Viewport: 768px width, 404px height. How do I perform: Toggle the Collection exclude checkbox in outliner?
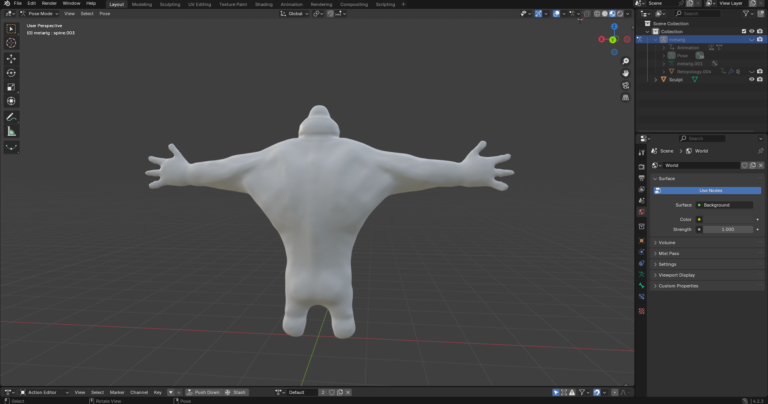tap(742, 31)
